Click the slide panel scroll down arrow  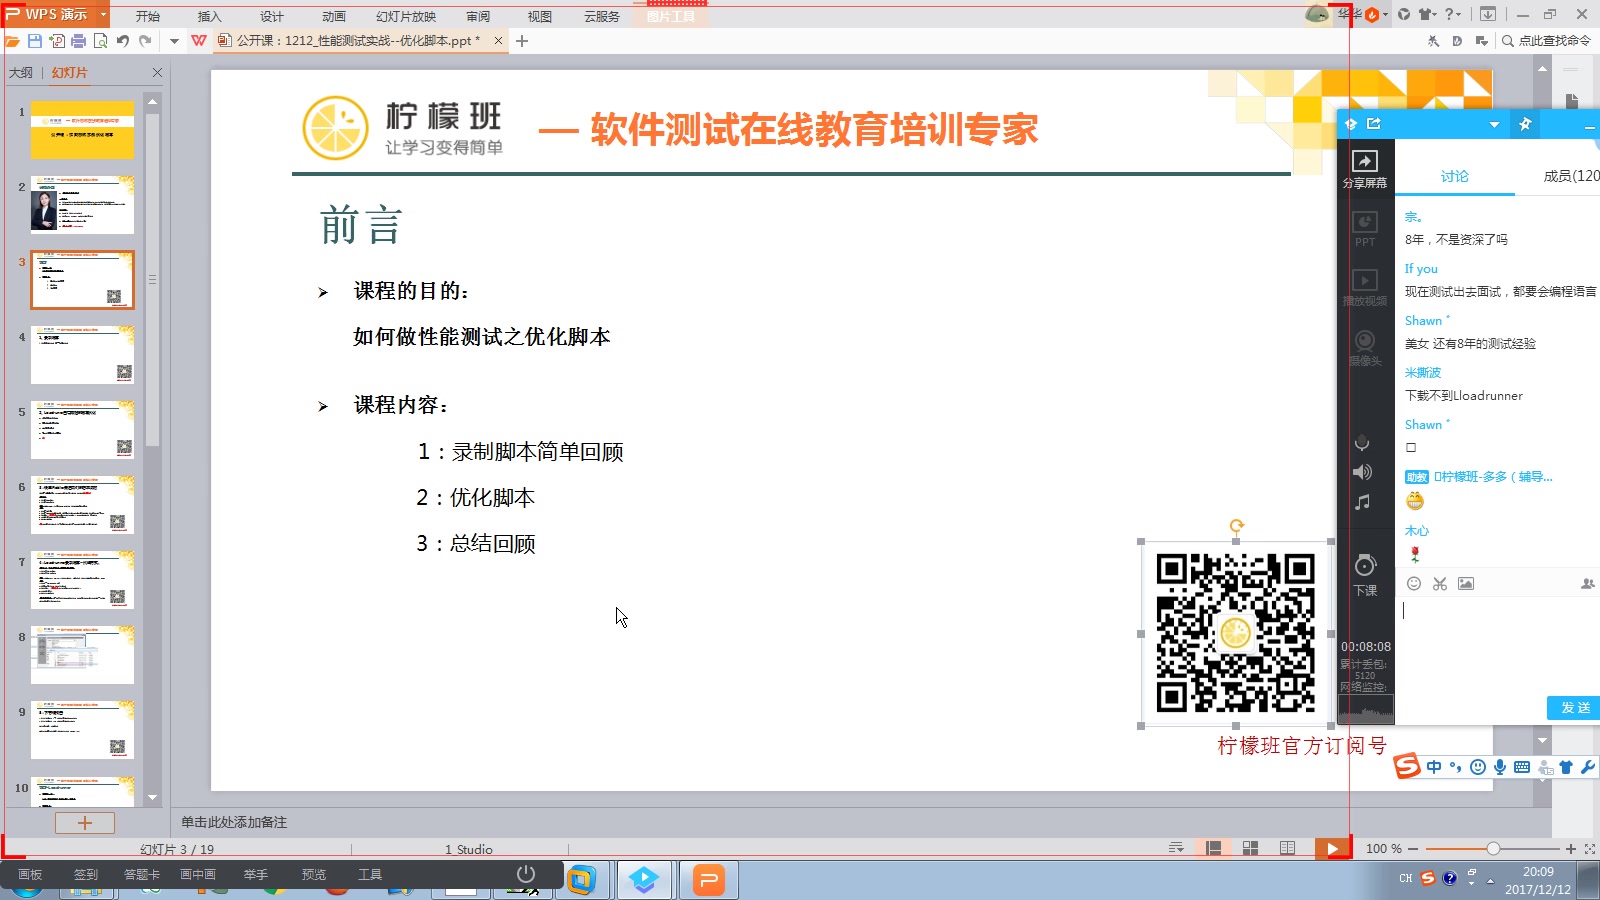(x=153, y=797)
